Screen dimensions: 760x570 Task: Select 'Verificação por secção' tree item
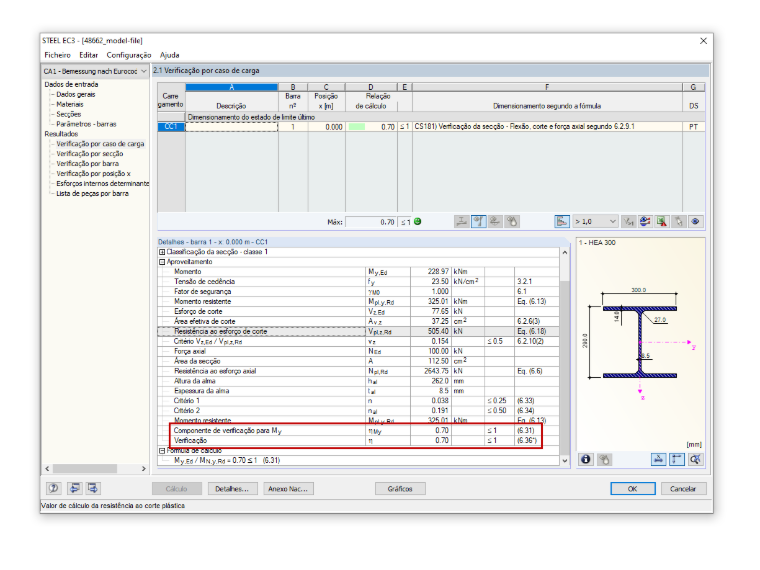pyautogui.click(x=90, y=154)
